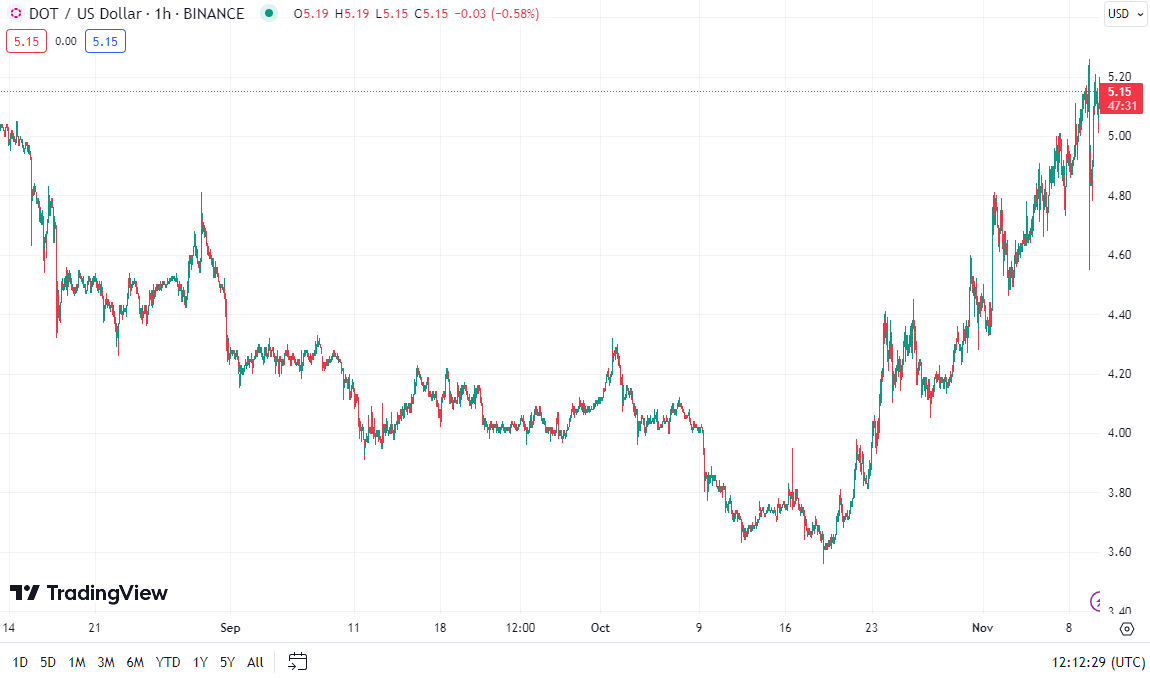Click the DOT symbol logo icon
Image resolution: width=1150 pixels, height=678 pixels.
(x=15, y=14)
